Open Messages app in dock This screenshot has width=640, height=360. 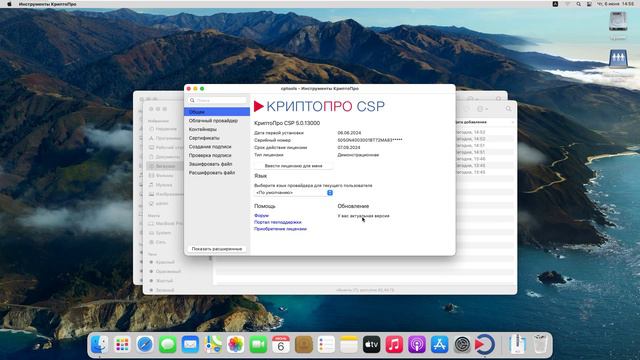[168, 345]
